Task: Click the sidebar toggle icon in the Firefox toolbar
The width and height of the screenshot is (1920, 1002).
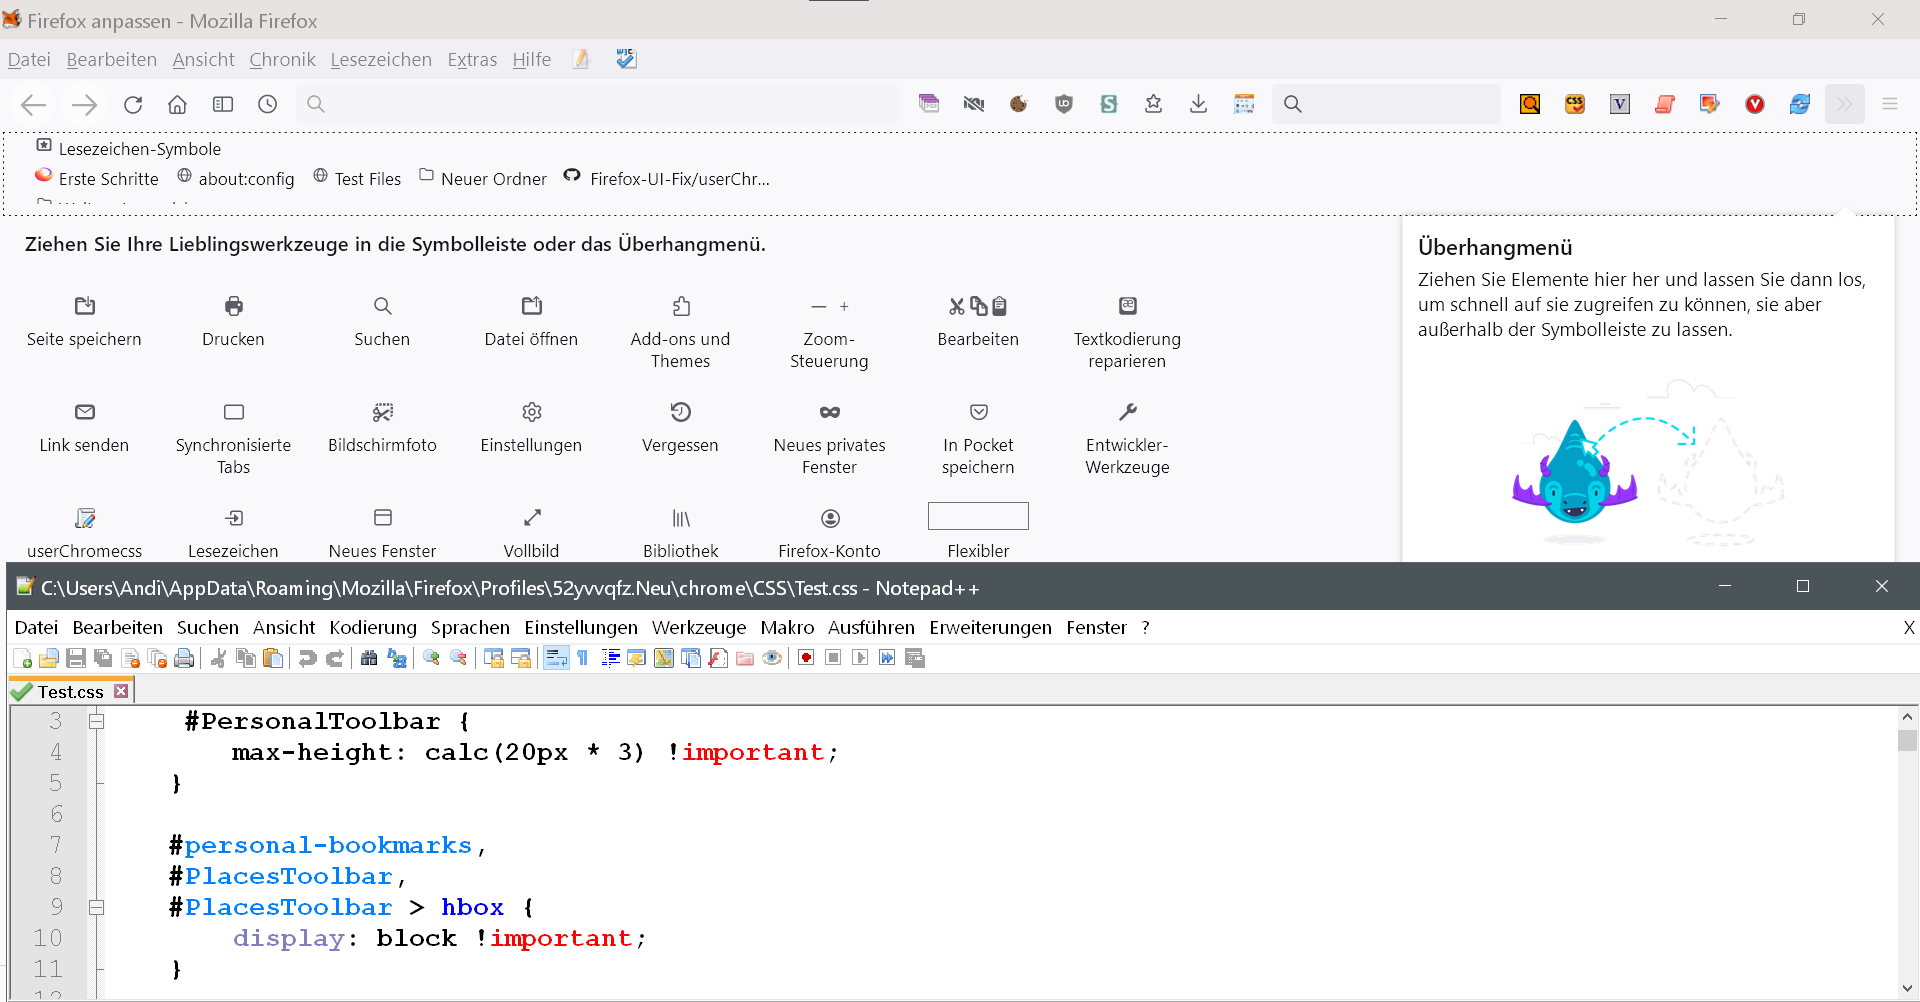Action: tap(222, 104)
